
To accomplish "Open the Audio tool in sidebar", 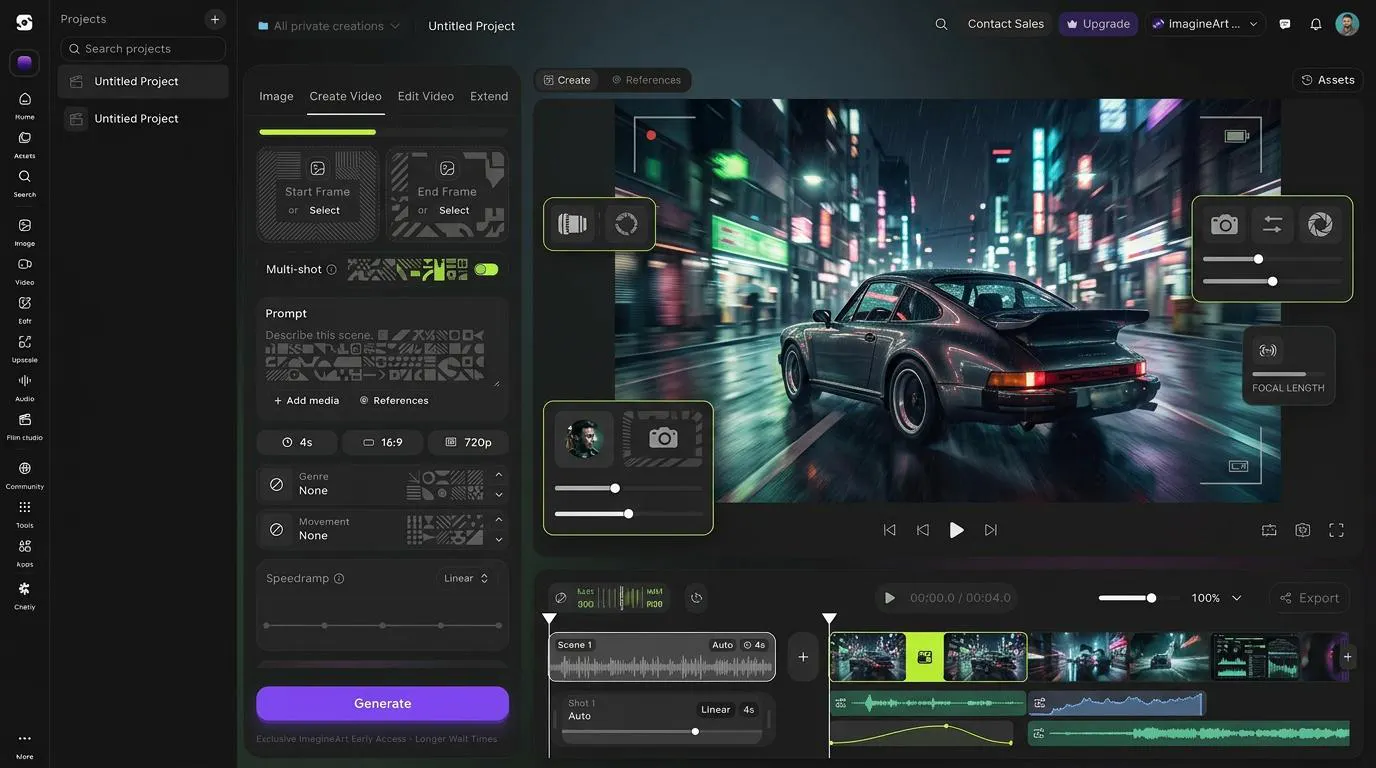I will click(x=25, y=387).
